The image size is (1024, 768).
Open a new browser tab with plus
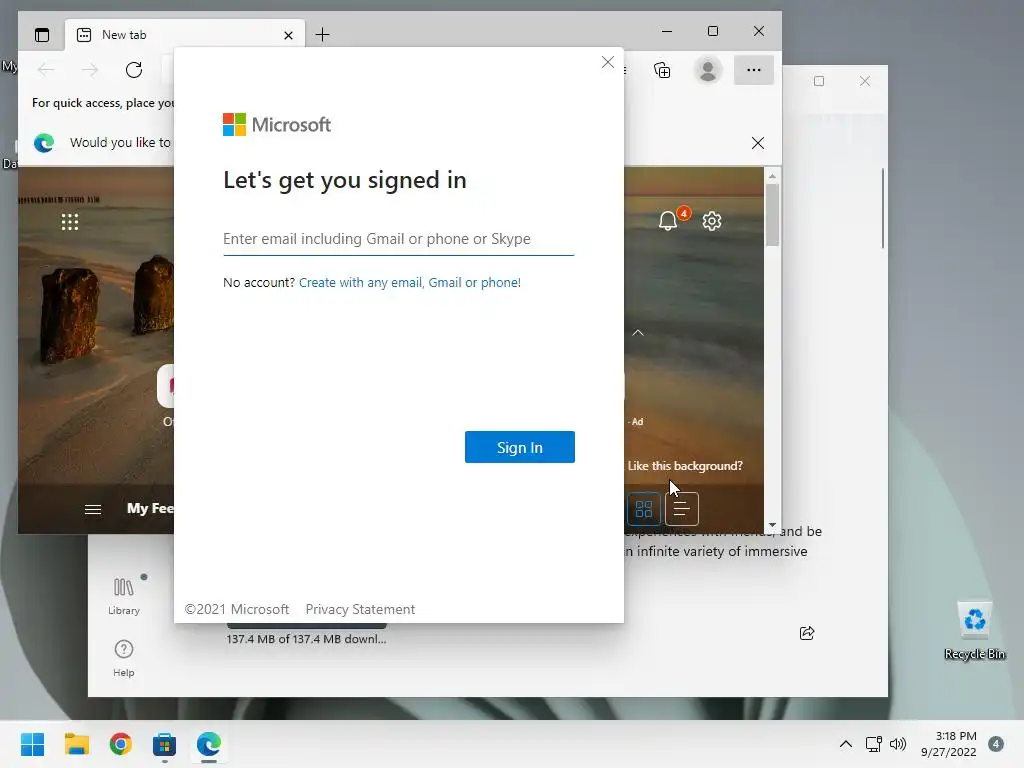[323, 35]
